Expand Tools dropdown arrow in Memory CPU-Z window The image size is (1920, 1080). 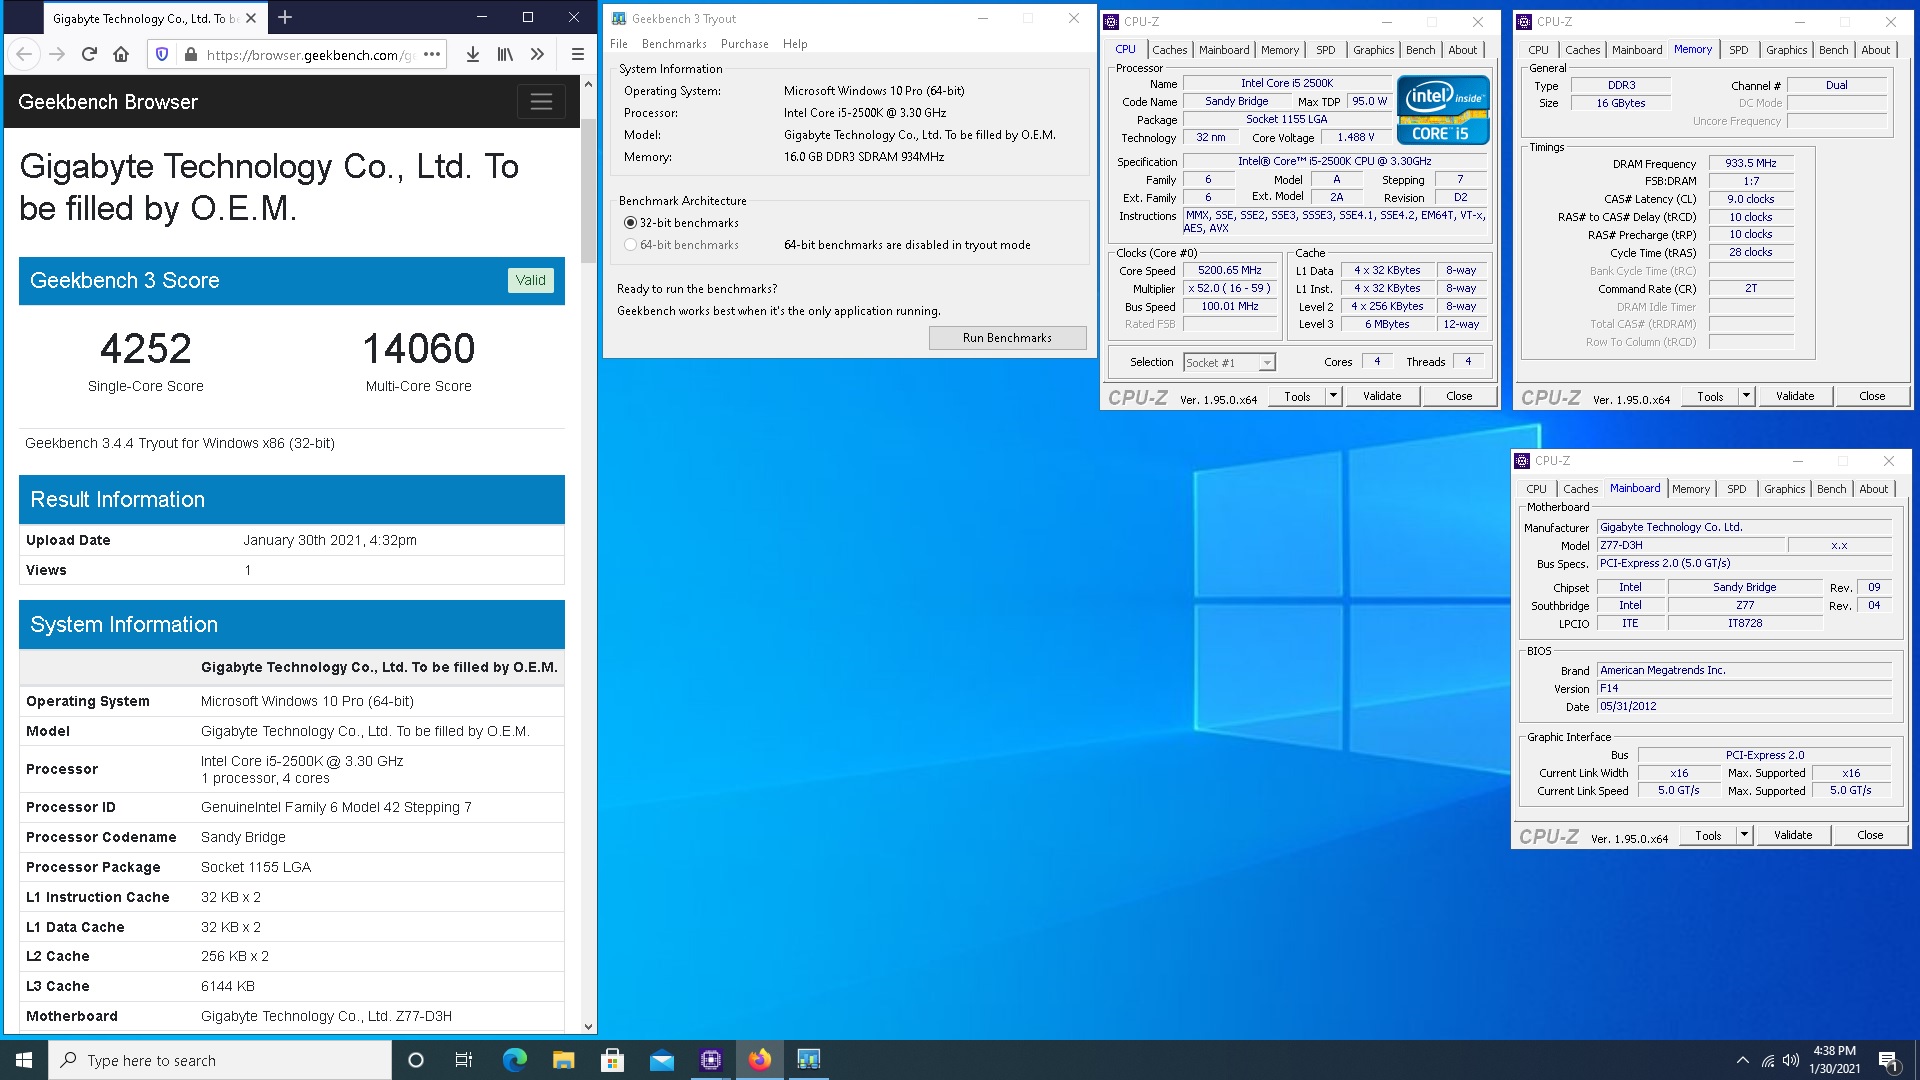[1745, 396]
